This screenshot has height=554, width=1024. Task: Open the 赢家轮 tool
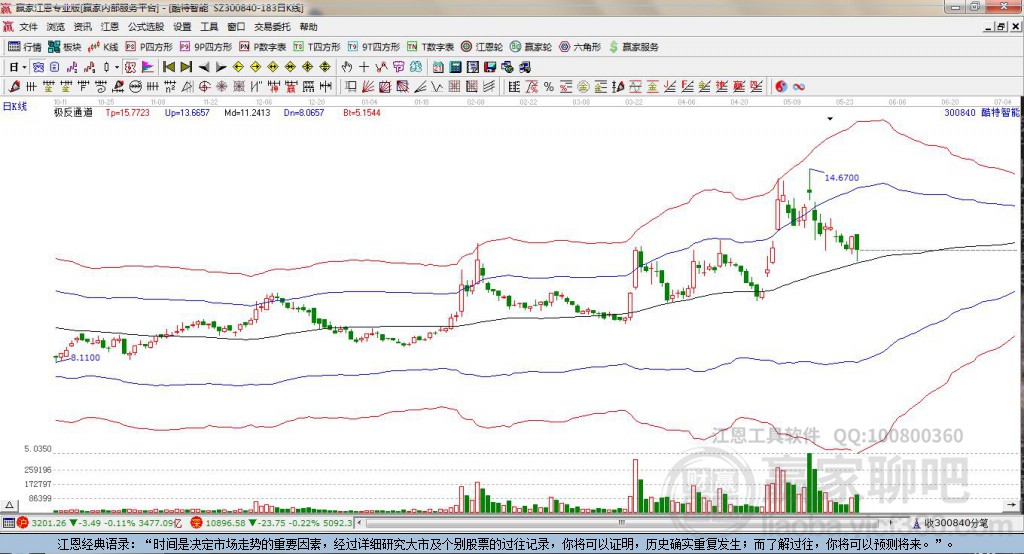click(531, 47)
